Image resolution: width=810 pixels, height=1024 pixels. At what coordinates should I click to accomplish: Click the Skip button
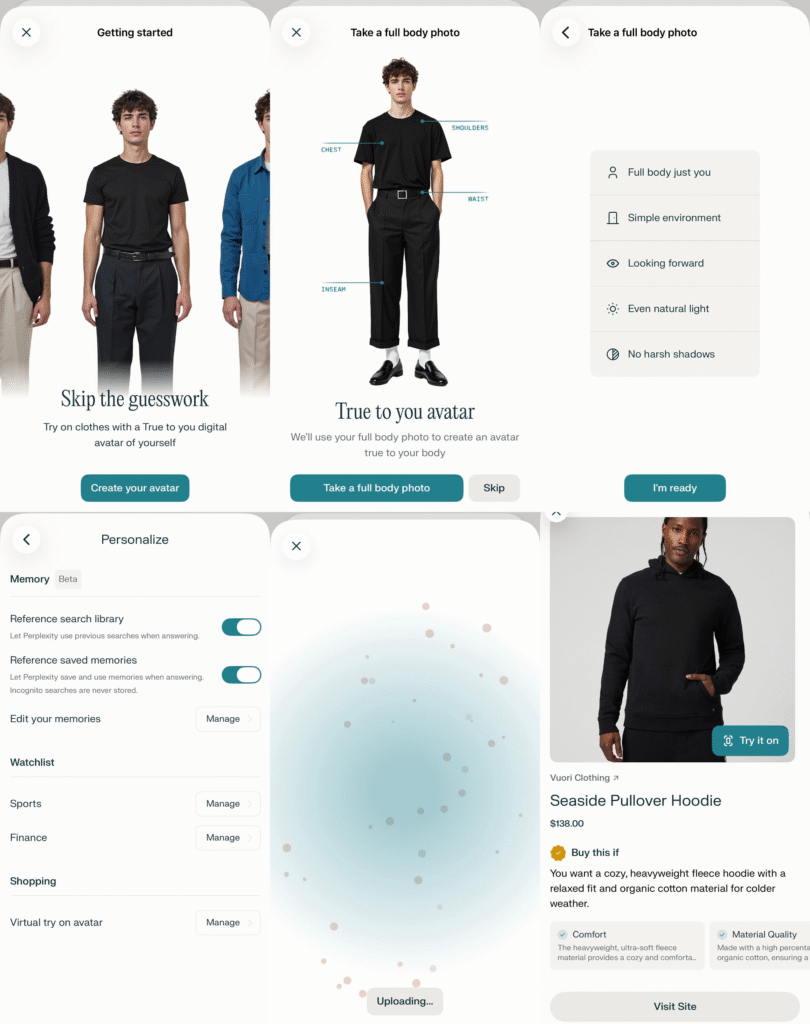(494, 488)
